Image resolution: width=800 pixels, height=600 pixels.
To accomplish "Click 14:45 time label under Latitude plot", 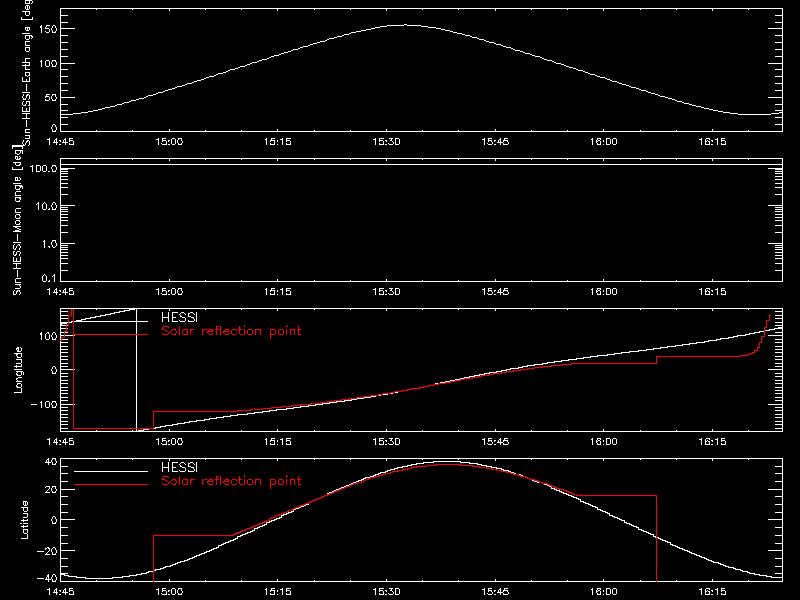I will (x=60, y=592).
